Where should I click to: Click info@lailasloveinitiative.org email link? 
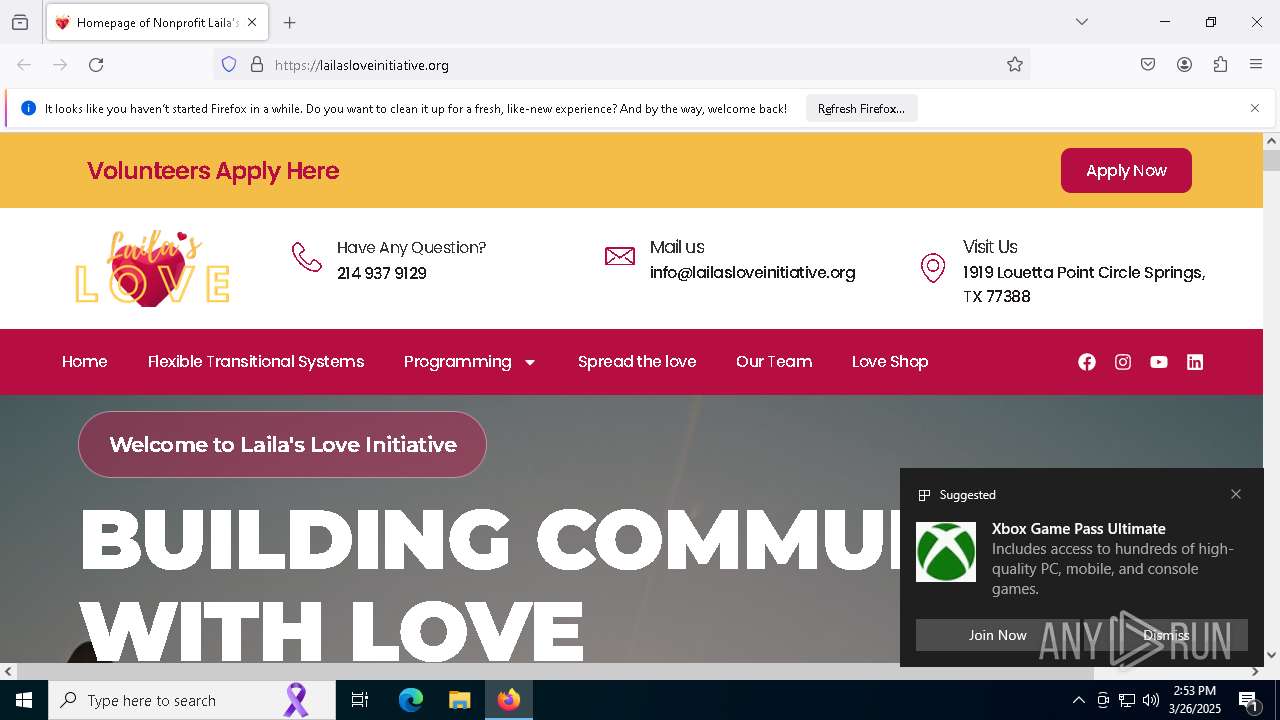pos(753,272)
